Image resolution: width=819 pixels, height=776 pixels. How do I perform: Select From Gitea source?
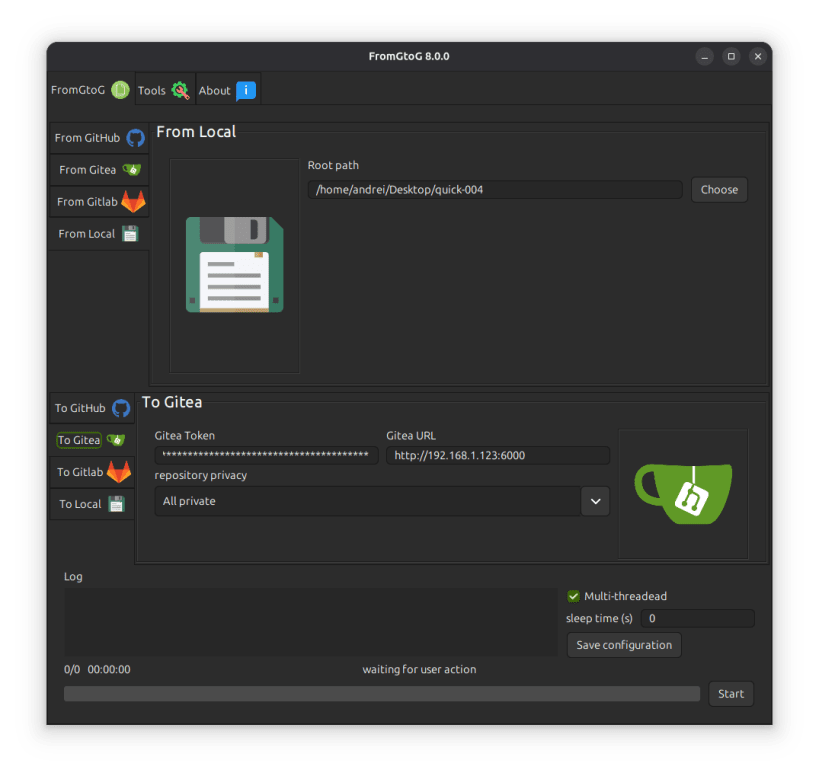click(x=99, y=170)
